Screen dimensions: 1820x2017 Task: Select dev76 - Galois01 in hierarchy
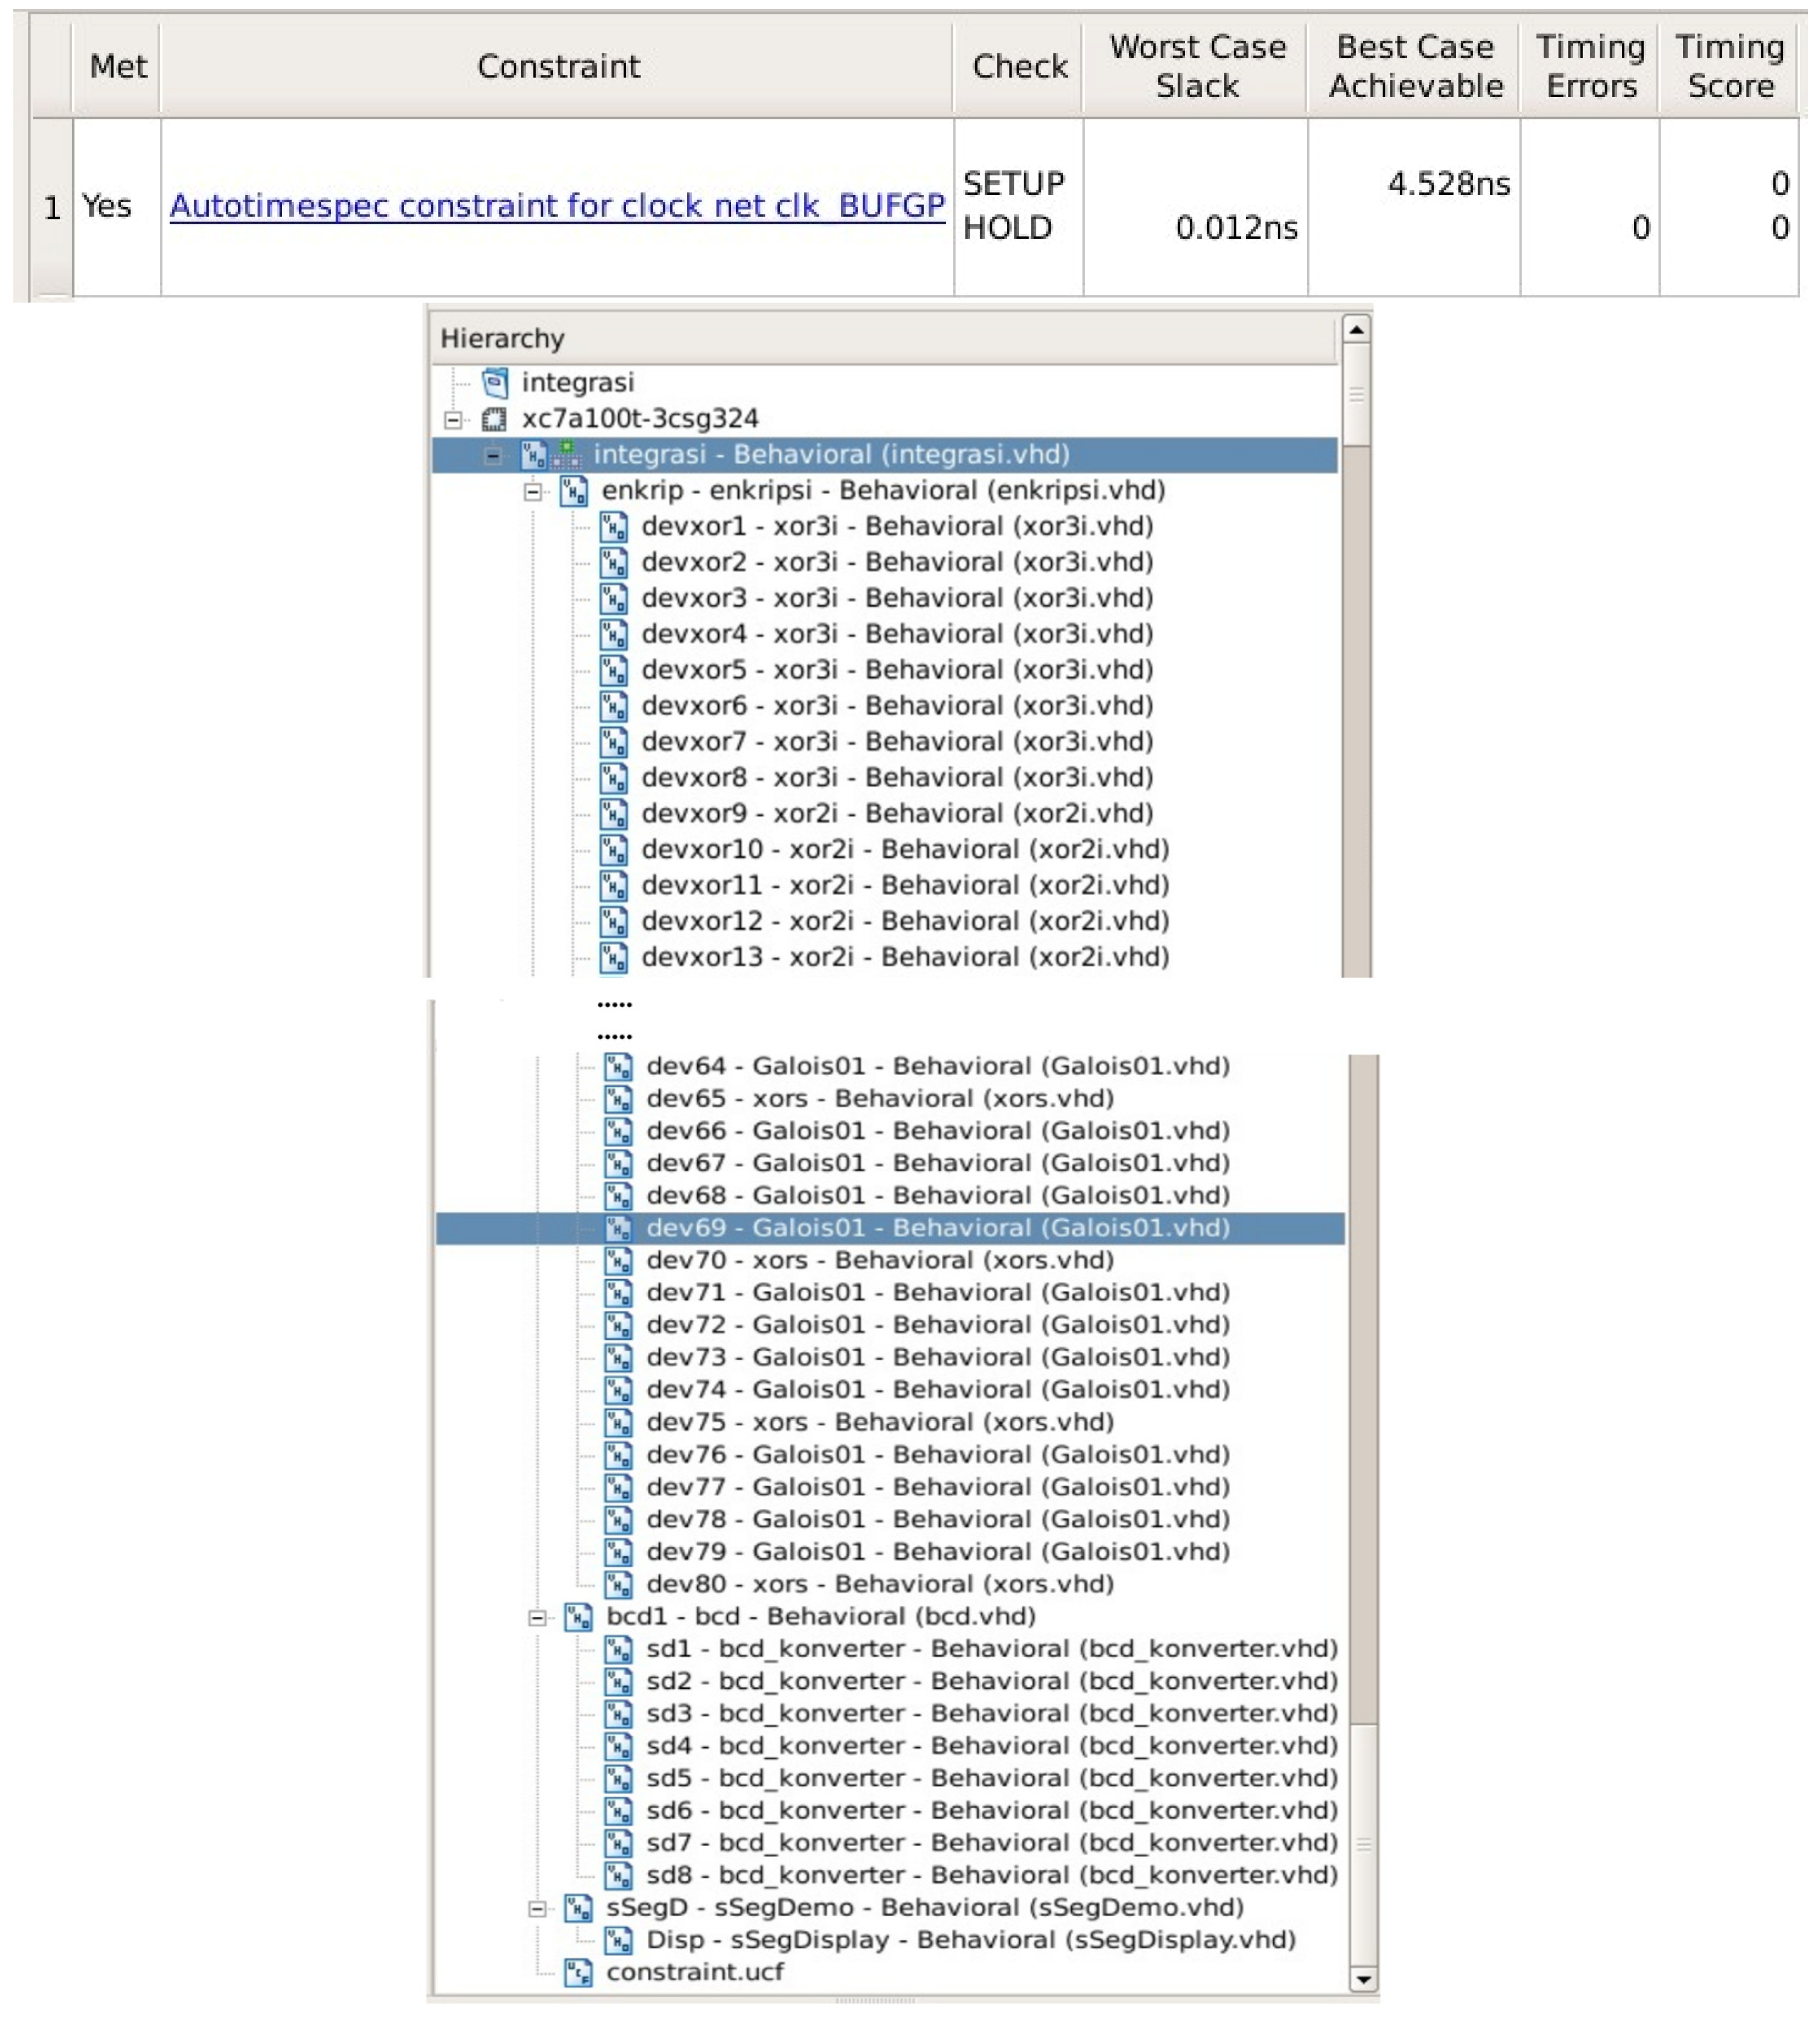click(x=938, y=1455)
